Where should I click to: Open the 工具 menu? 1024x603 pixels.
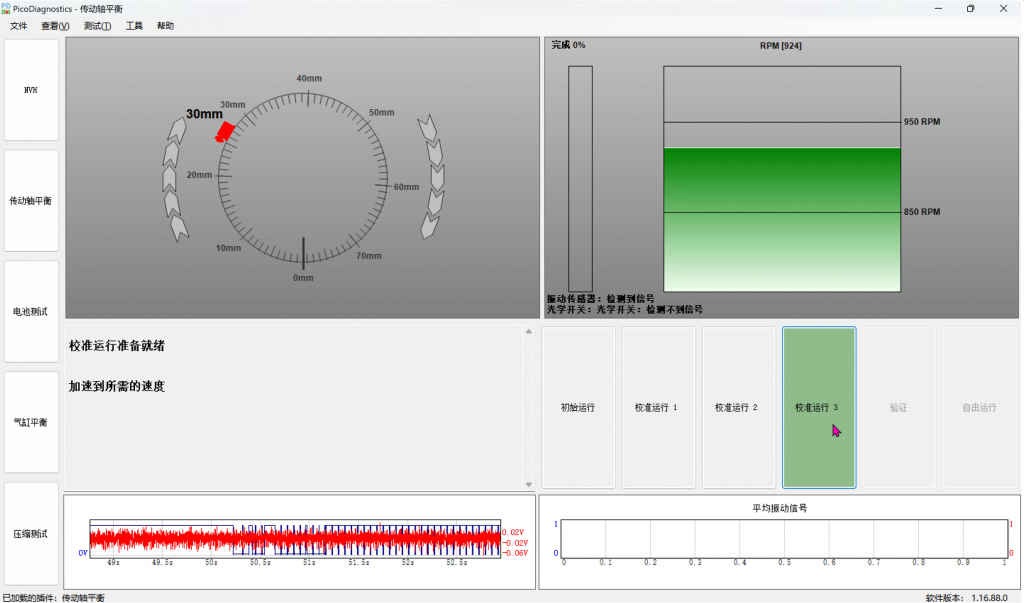pos(134,26)
